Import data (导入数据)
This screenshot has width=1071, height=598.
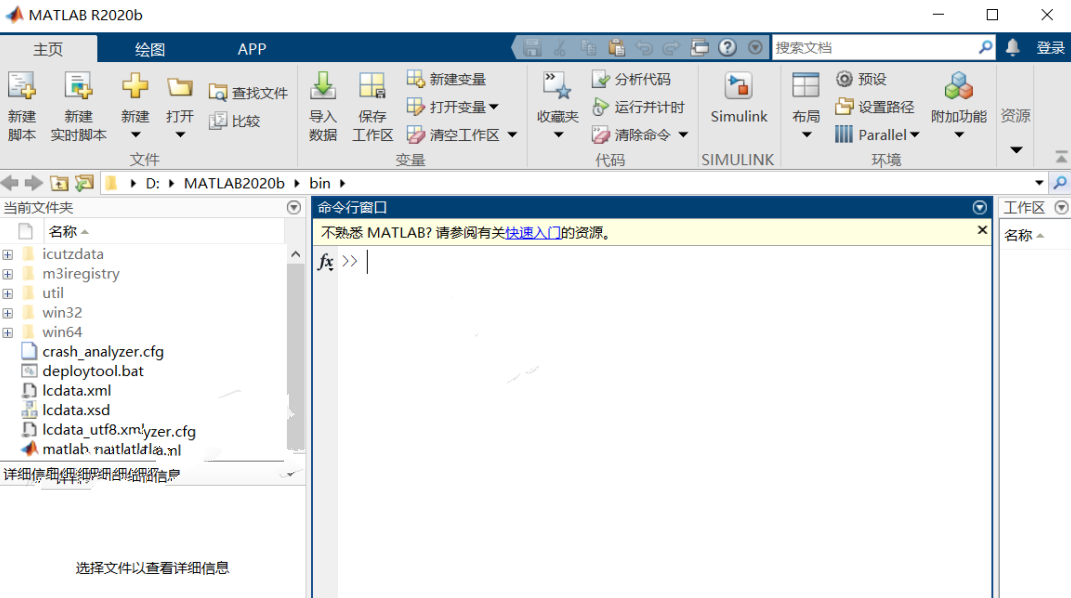(x=323, y=107)
